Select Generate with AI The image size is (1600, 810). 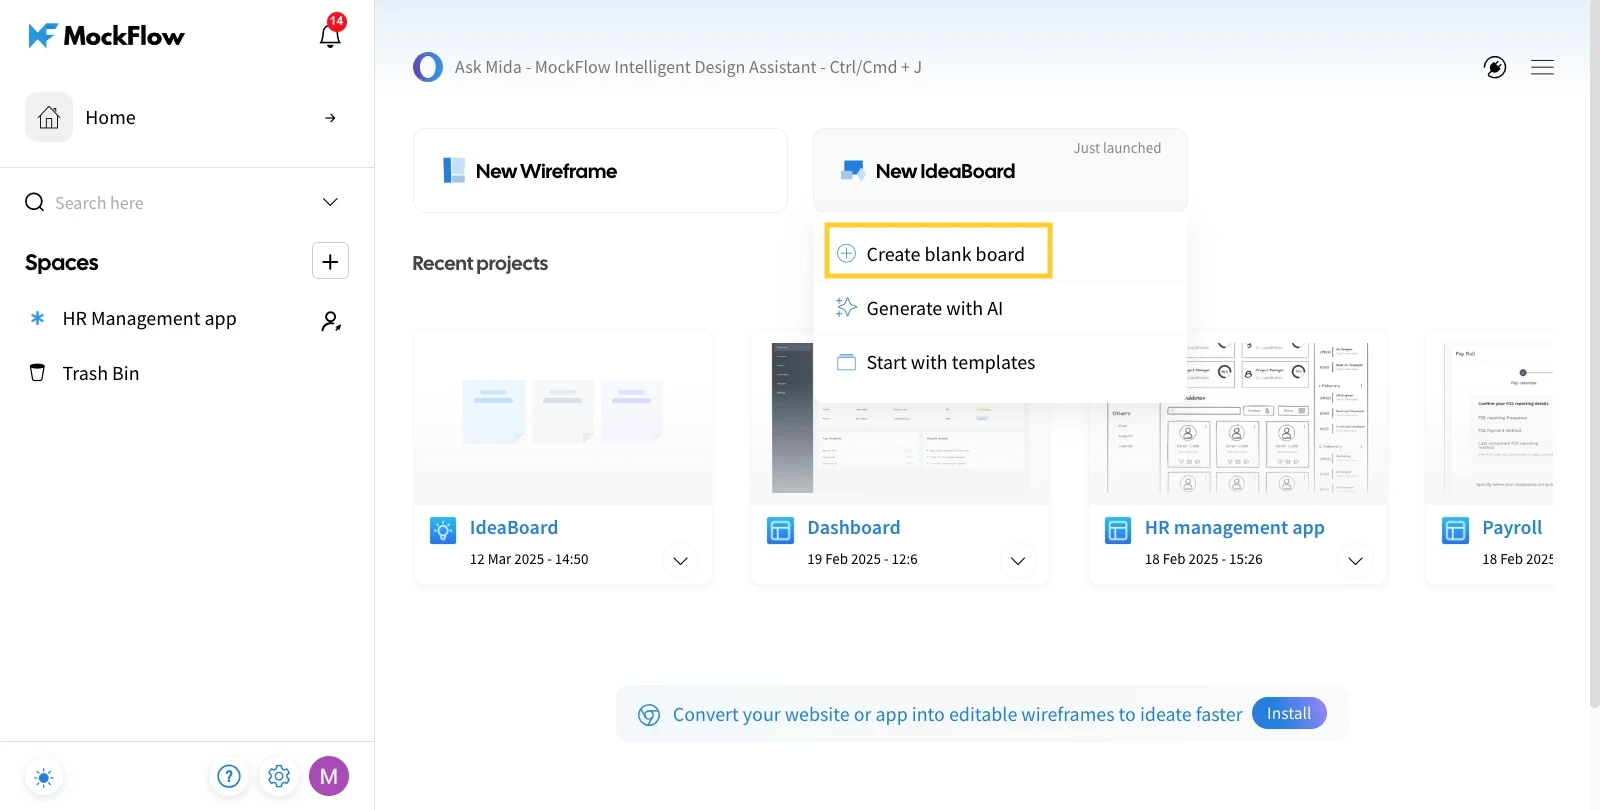[1000, 308]
